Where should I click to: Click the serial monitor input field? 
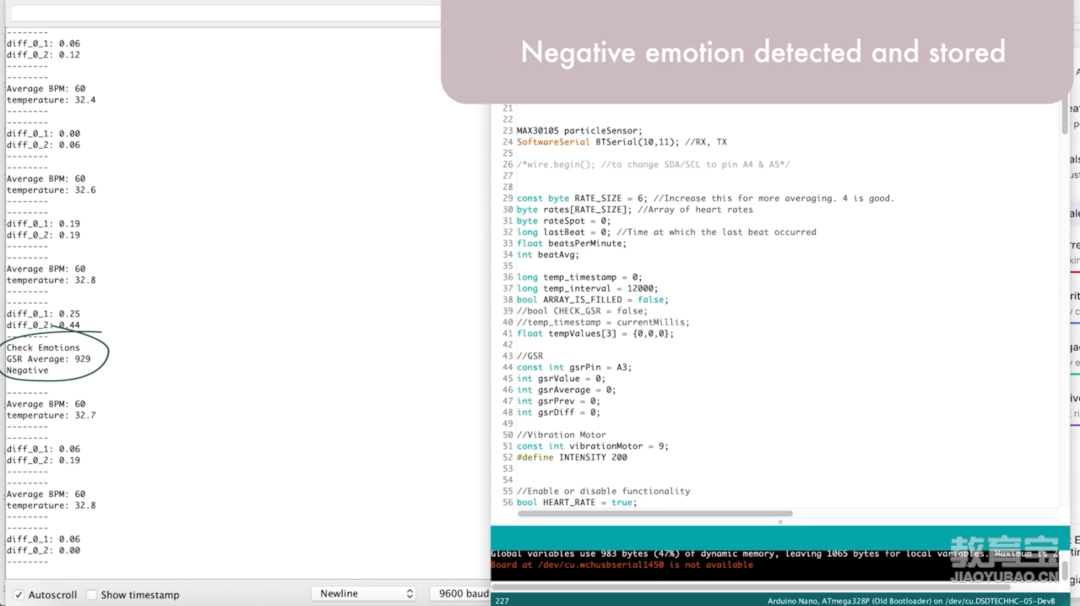[225, 12]
